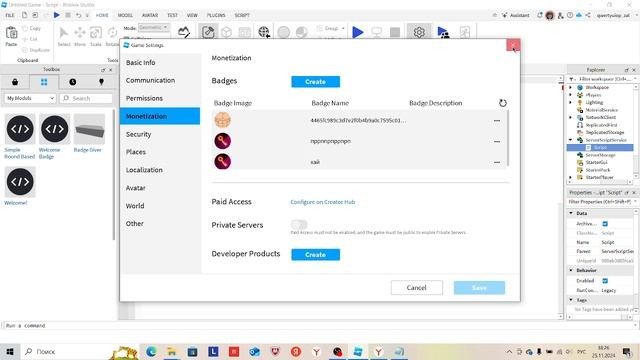Image resolution: width=640 pixels, height=360 pixels.
Task: Toggle the Enabled checkbox in Properties
Action: tap(605, 281)
